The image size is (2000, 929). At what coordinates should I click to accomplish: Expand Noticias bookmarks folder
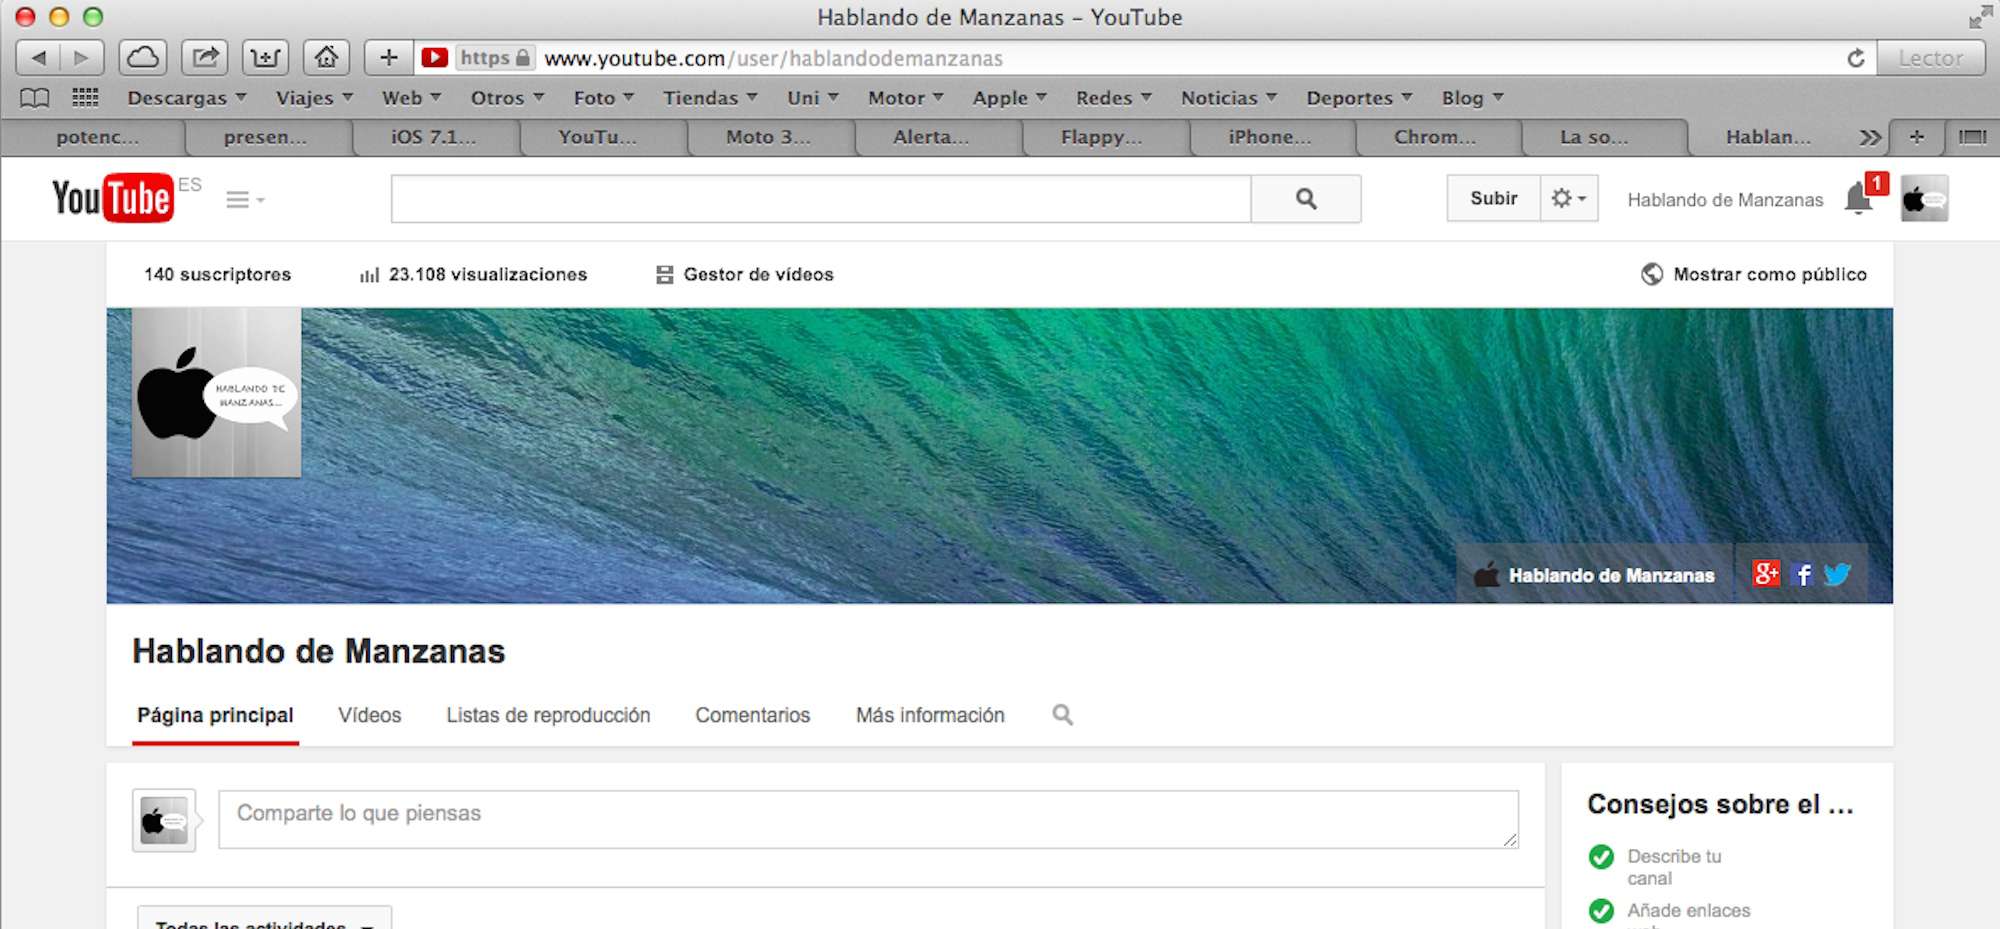pyautogui.click(x=1228, y=98)
